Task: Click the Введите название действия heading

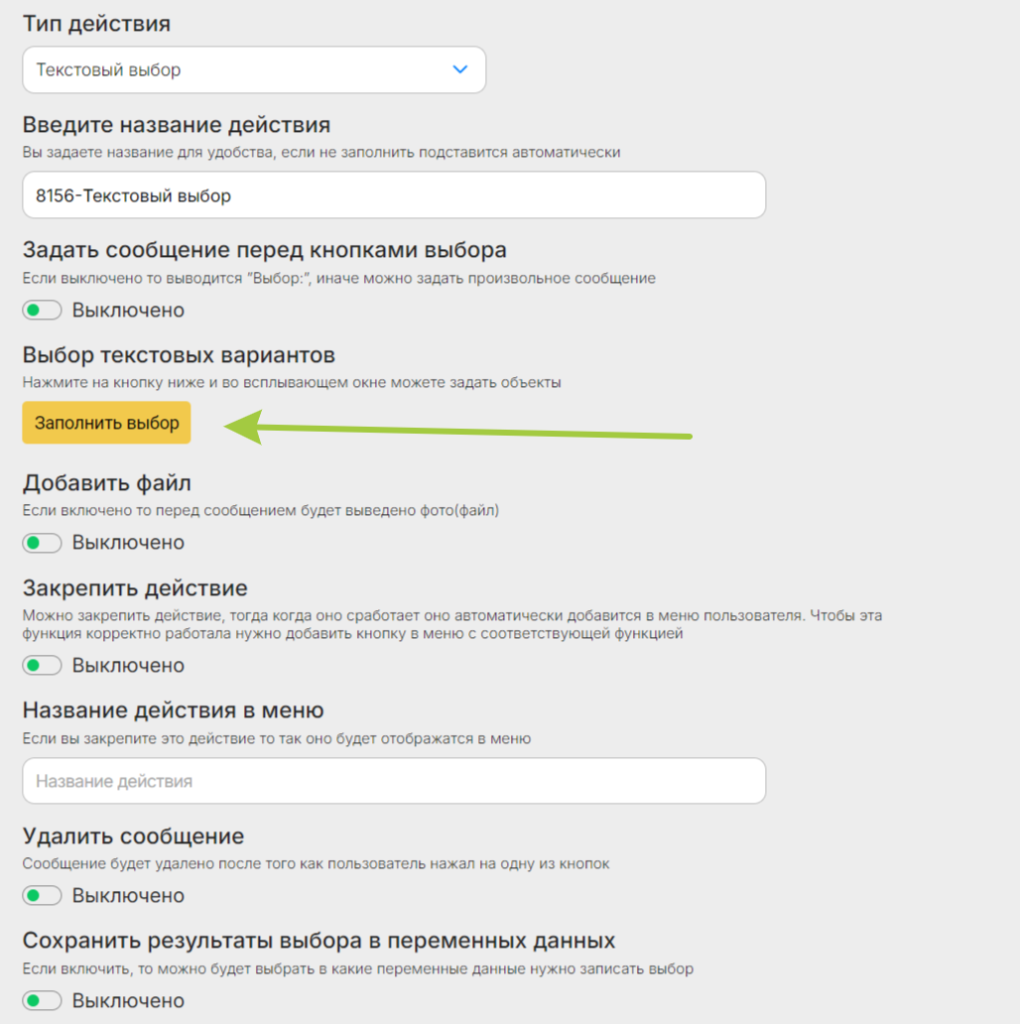Action: 176,125
